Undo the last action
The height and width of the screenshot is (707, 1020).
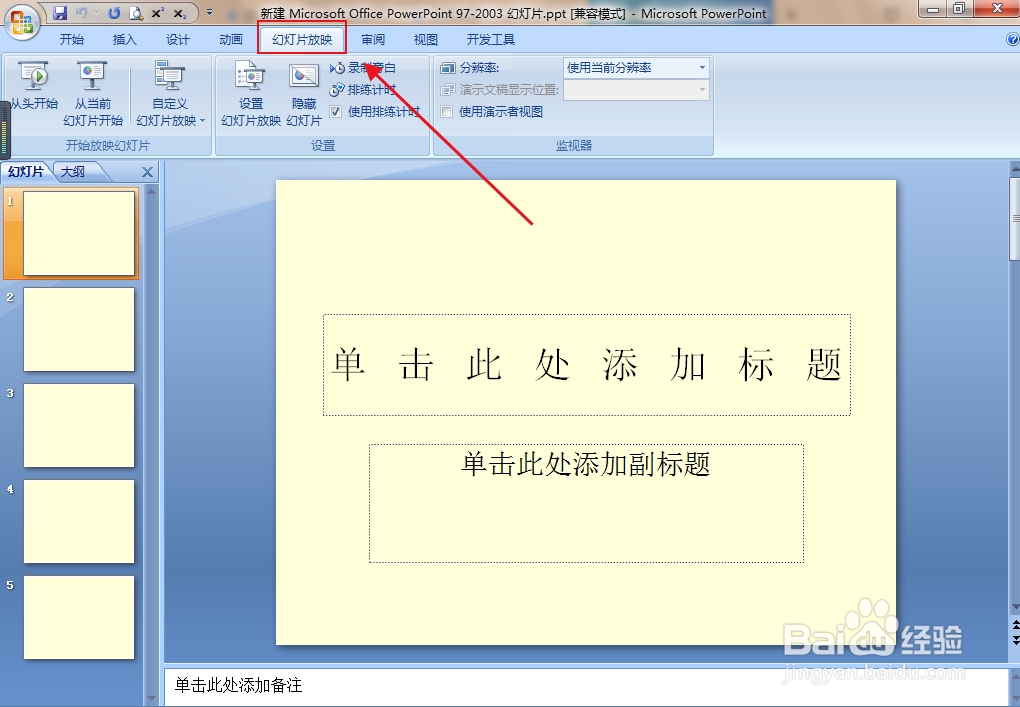point(82,12)
